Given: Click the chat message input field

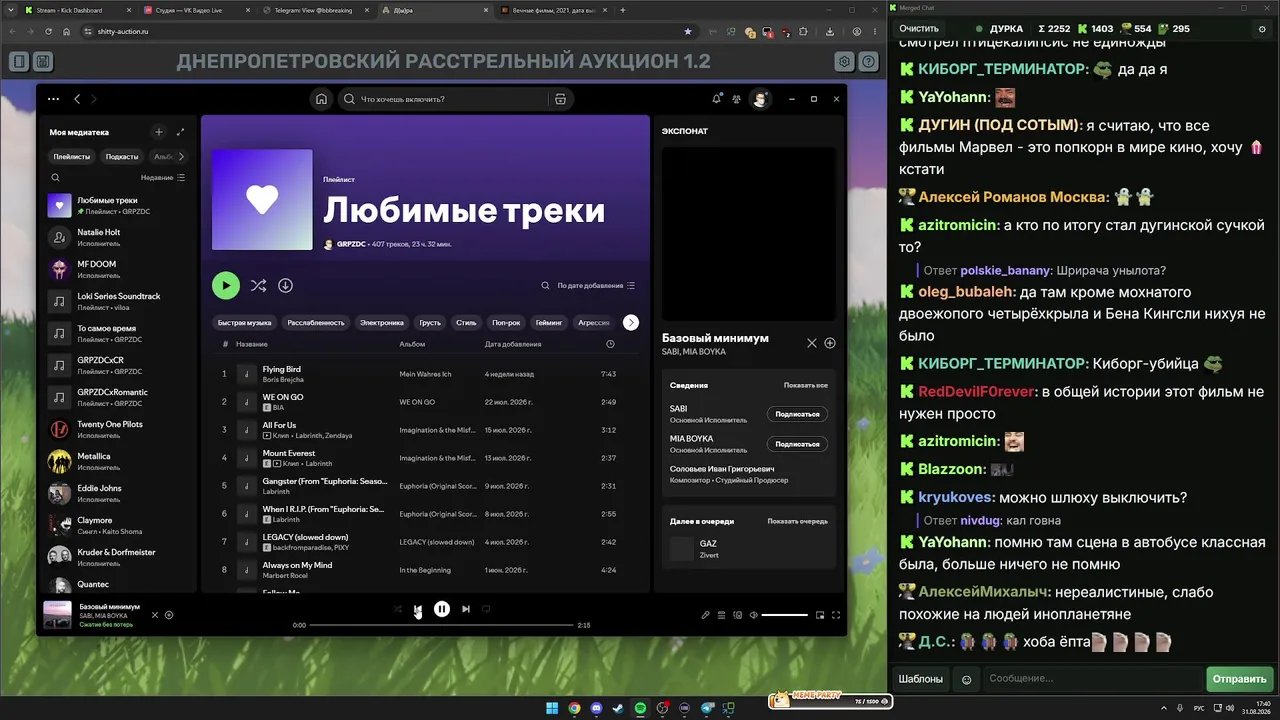Looking at the screenshot, I should pyautogui.click(x=1092, y=679).
